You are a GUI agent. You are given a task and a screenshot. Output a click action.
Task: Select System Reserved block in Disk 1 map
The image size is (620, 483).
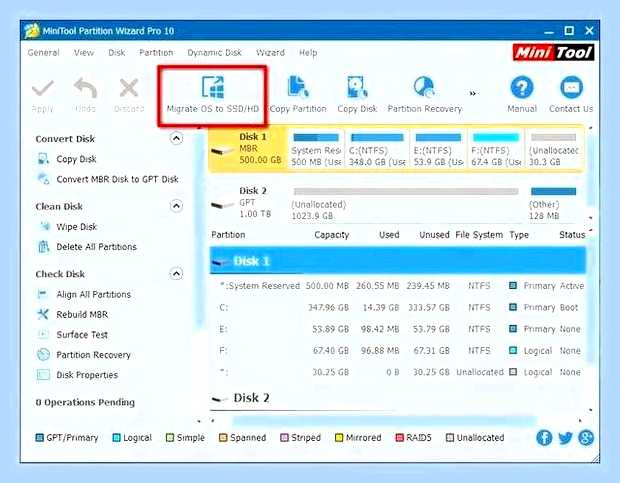316,149
